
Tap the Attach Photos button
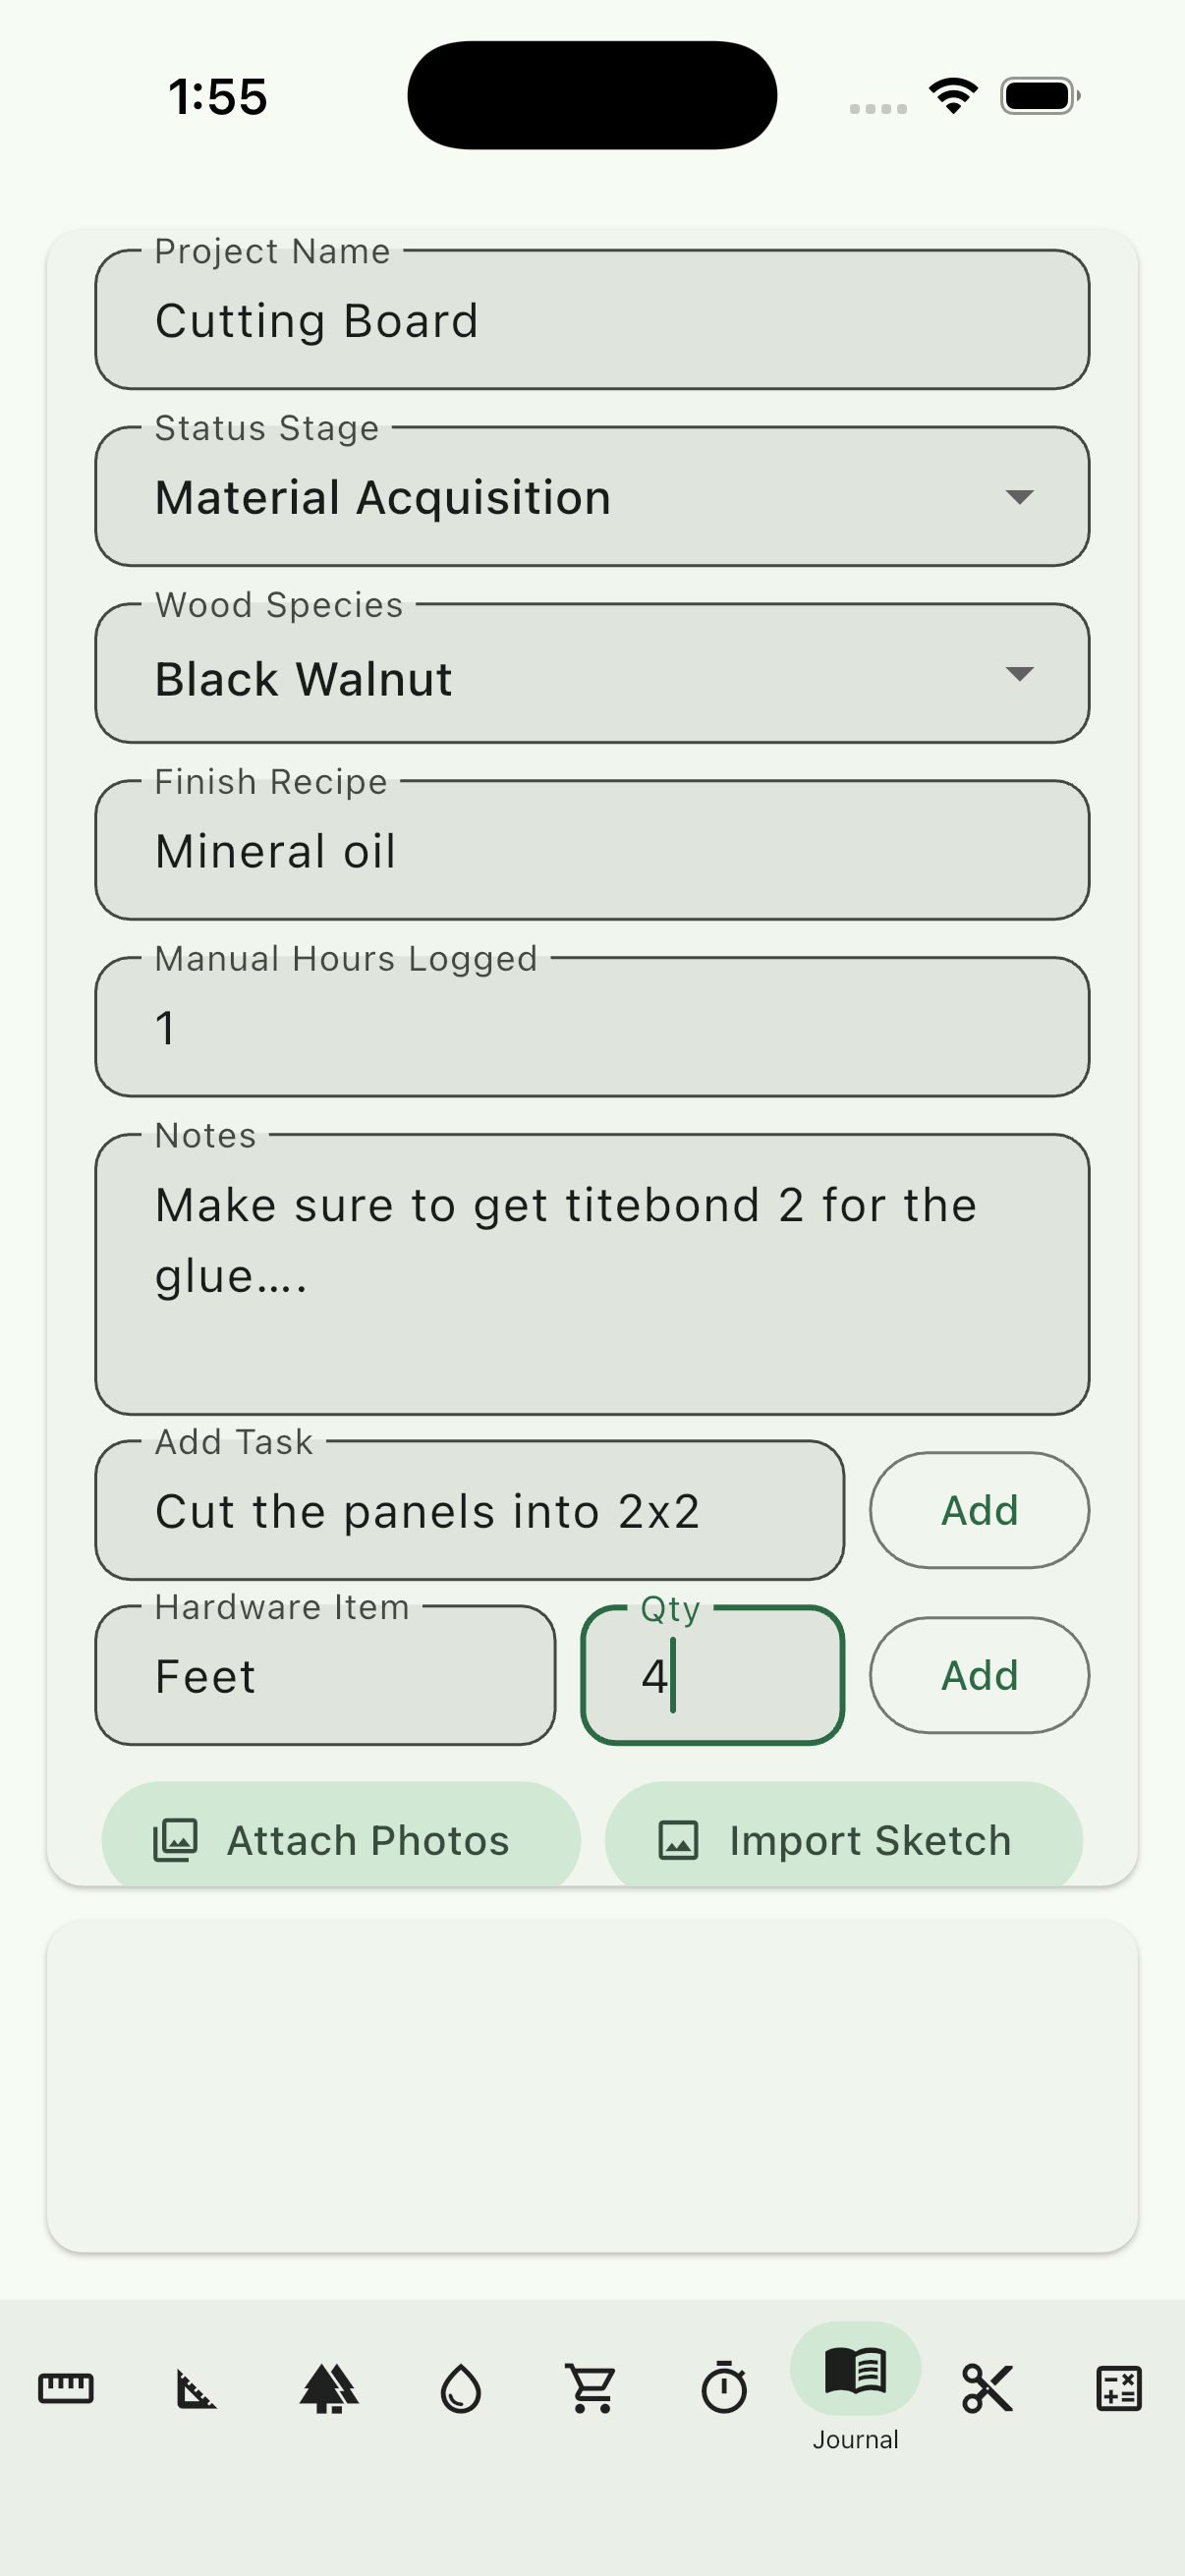point(341,1839)
